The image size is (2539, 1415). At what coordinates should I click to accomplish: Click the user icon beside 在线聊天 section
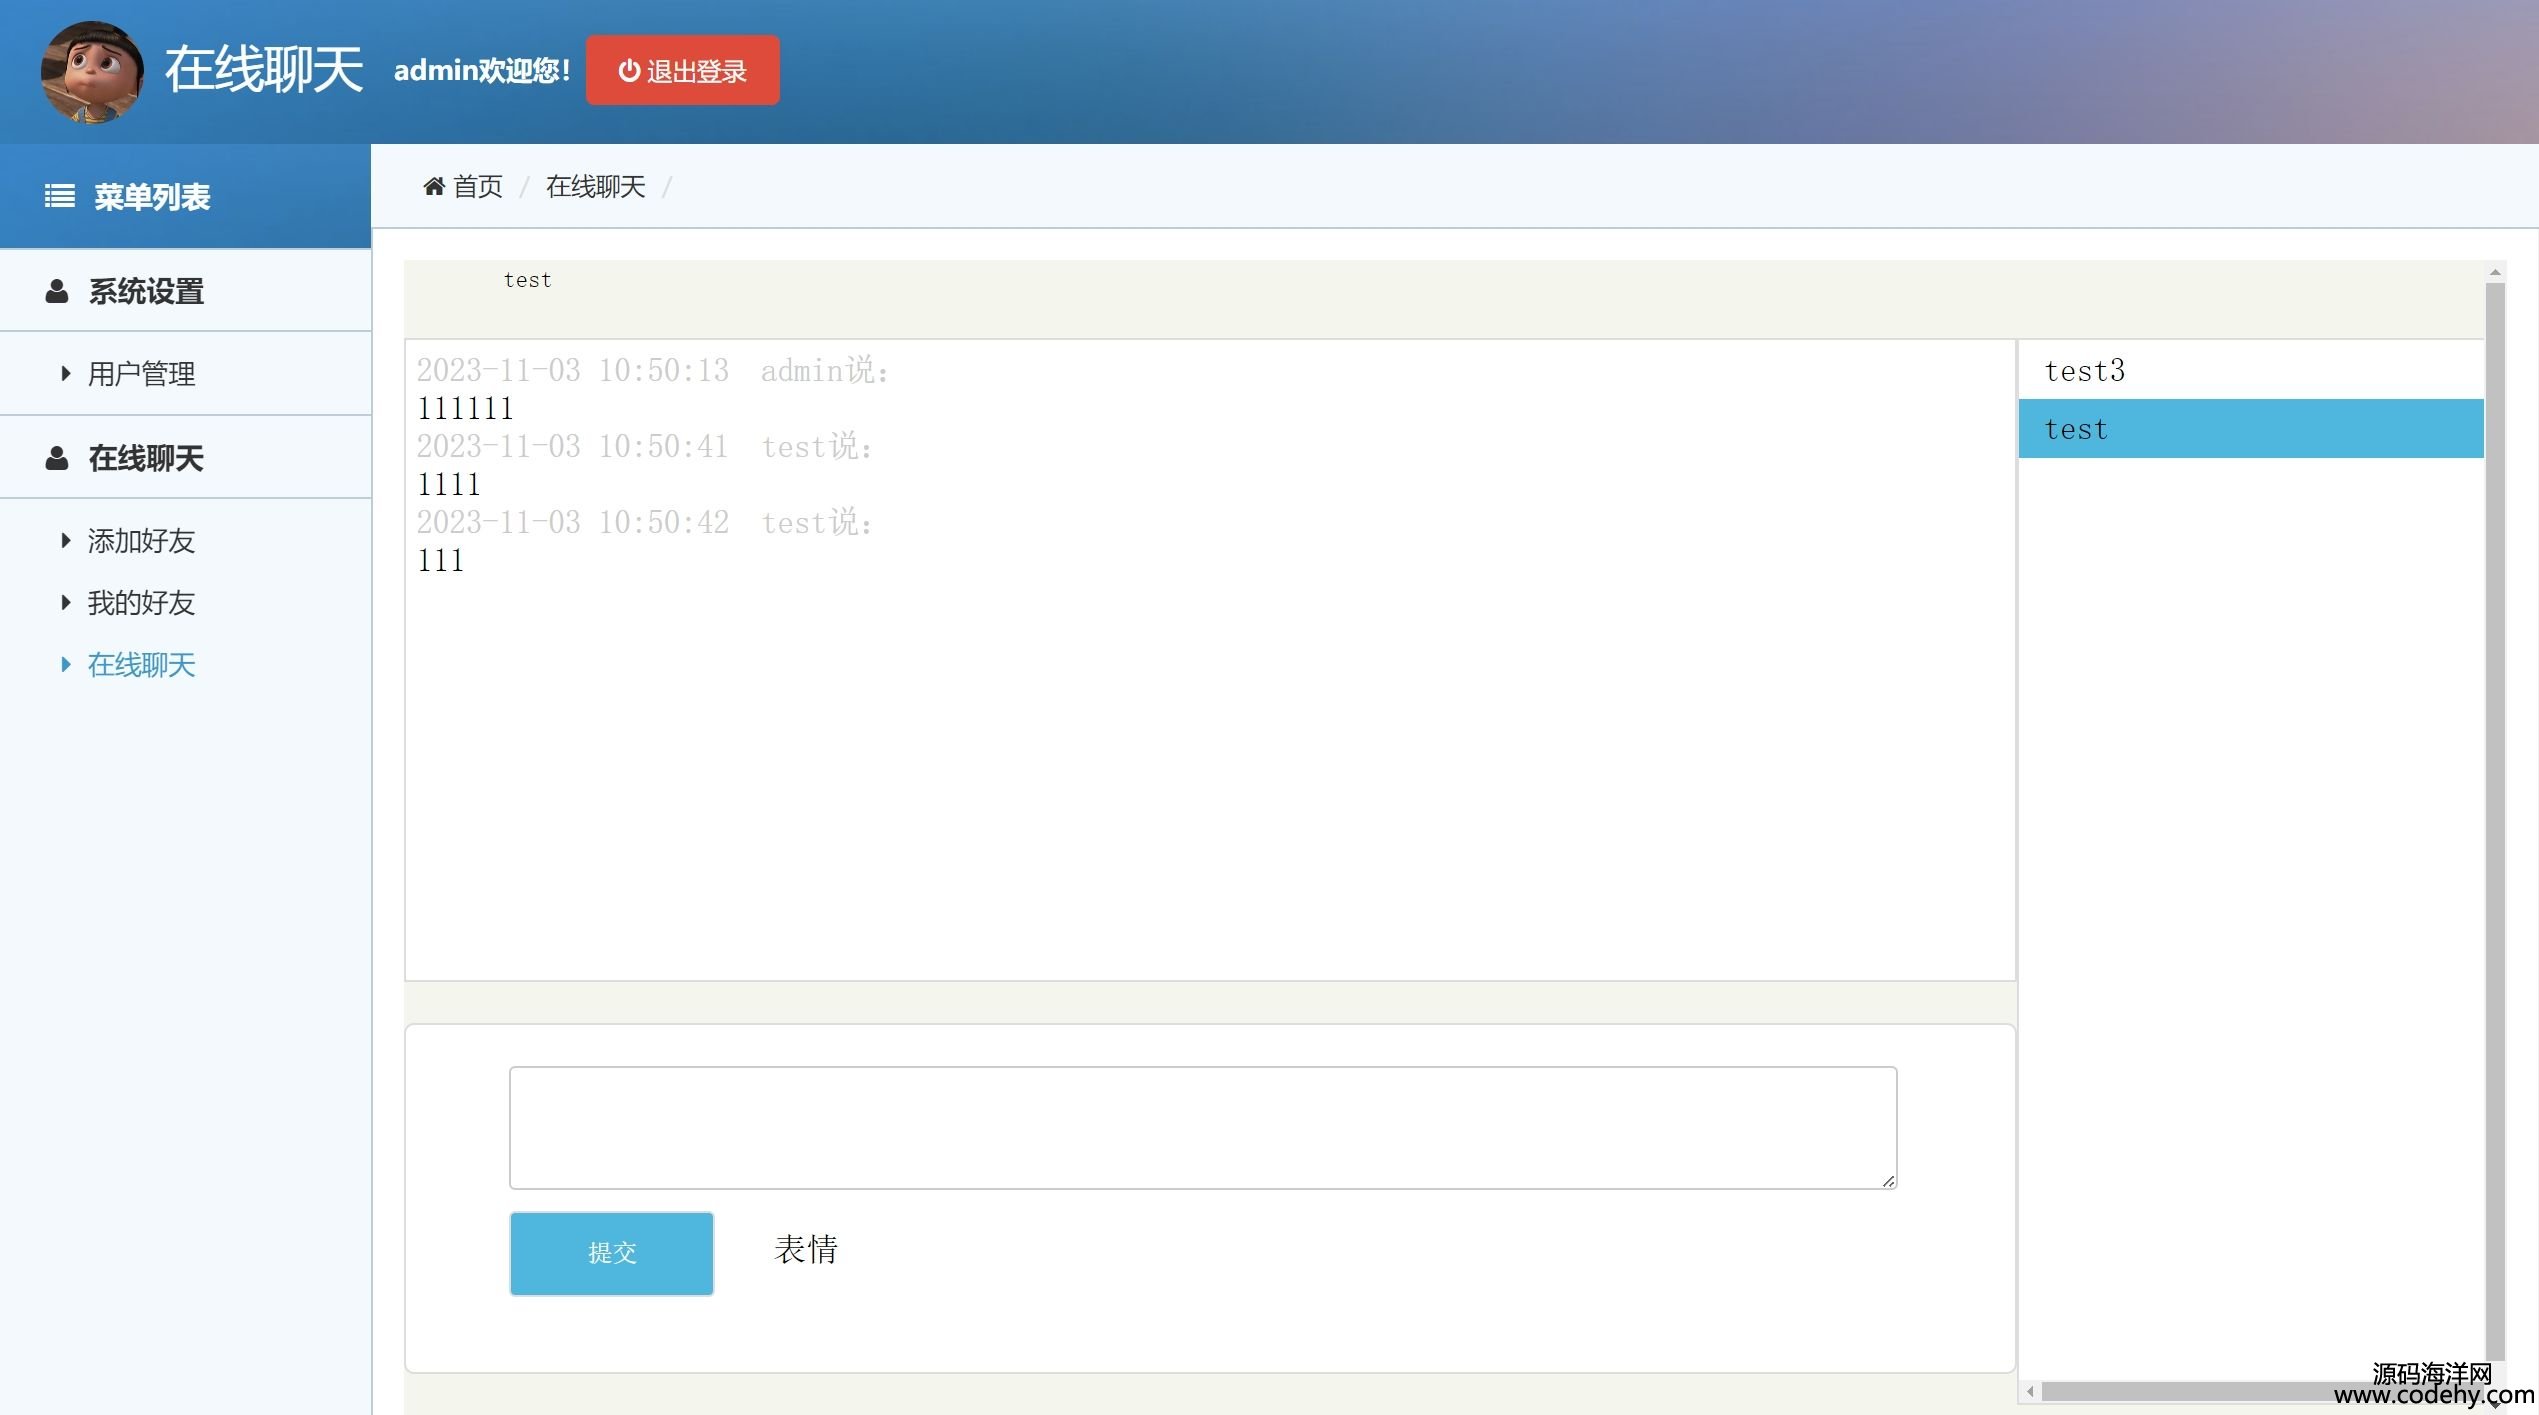57,458
